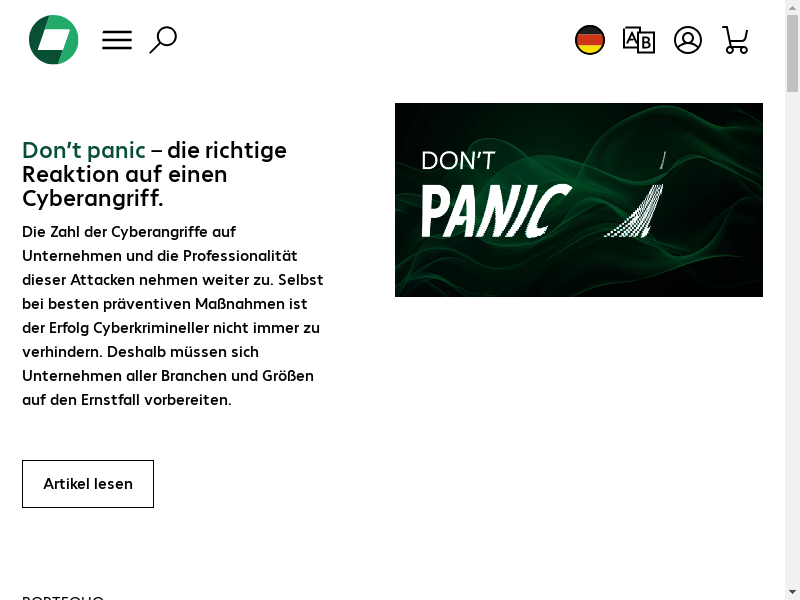The image size is (800, 600).
Task: Click the empty scrollbar track below thumb
Action: [x=792, y=337]
